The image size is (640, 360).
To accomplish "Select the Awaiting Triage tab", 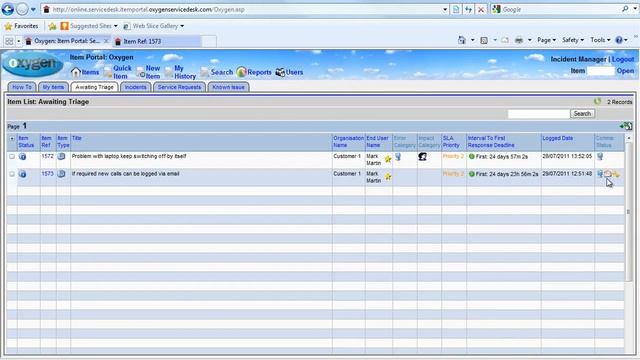I will [94, 87].
